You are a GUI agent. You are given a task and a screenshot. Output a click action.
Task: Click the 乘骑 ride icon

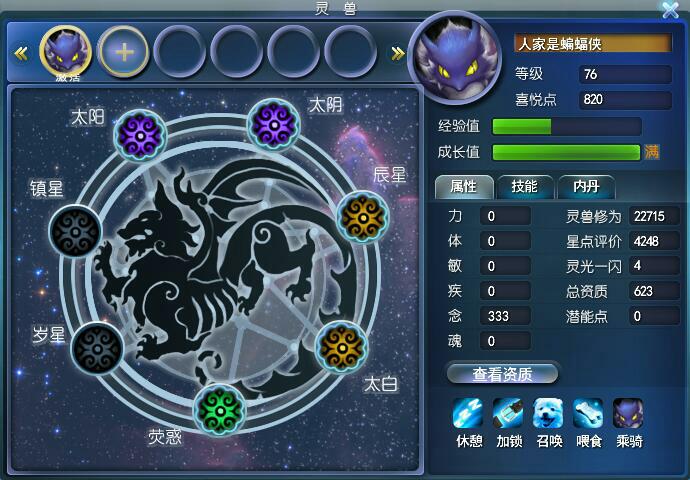point(628,413)
